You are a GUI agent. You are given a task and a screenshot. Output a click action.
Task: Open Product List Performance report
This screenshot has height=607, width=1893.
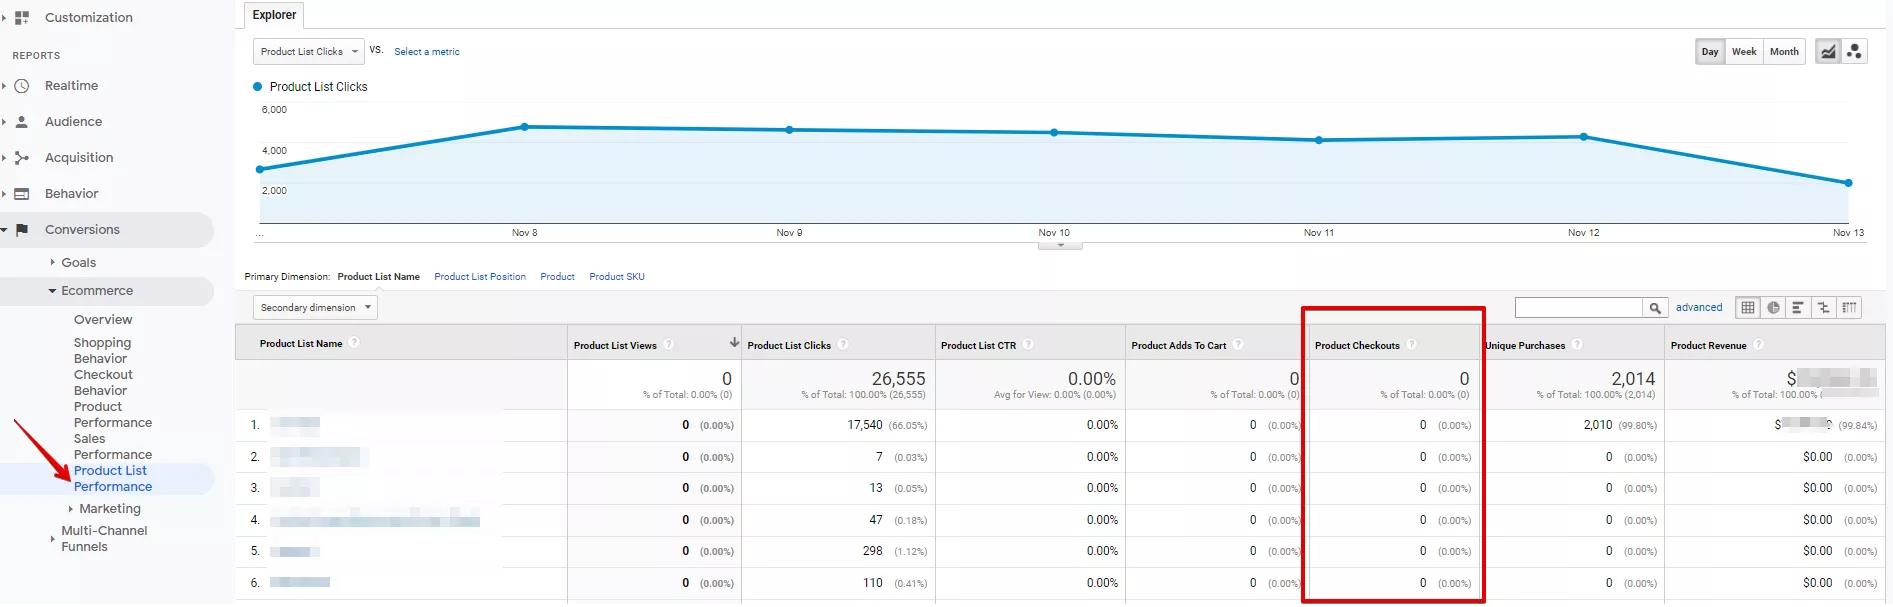113,479
